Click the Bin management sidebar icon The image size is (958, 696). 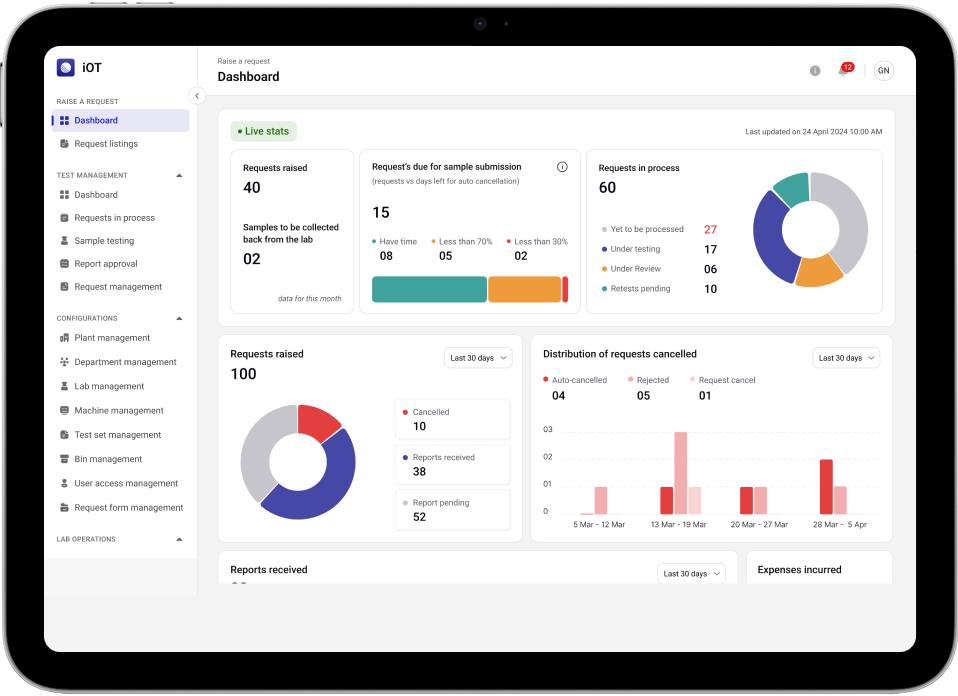64,459
